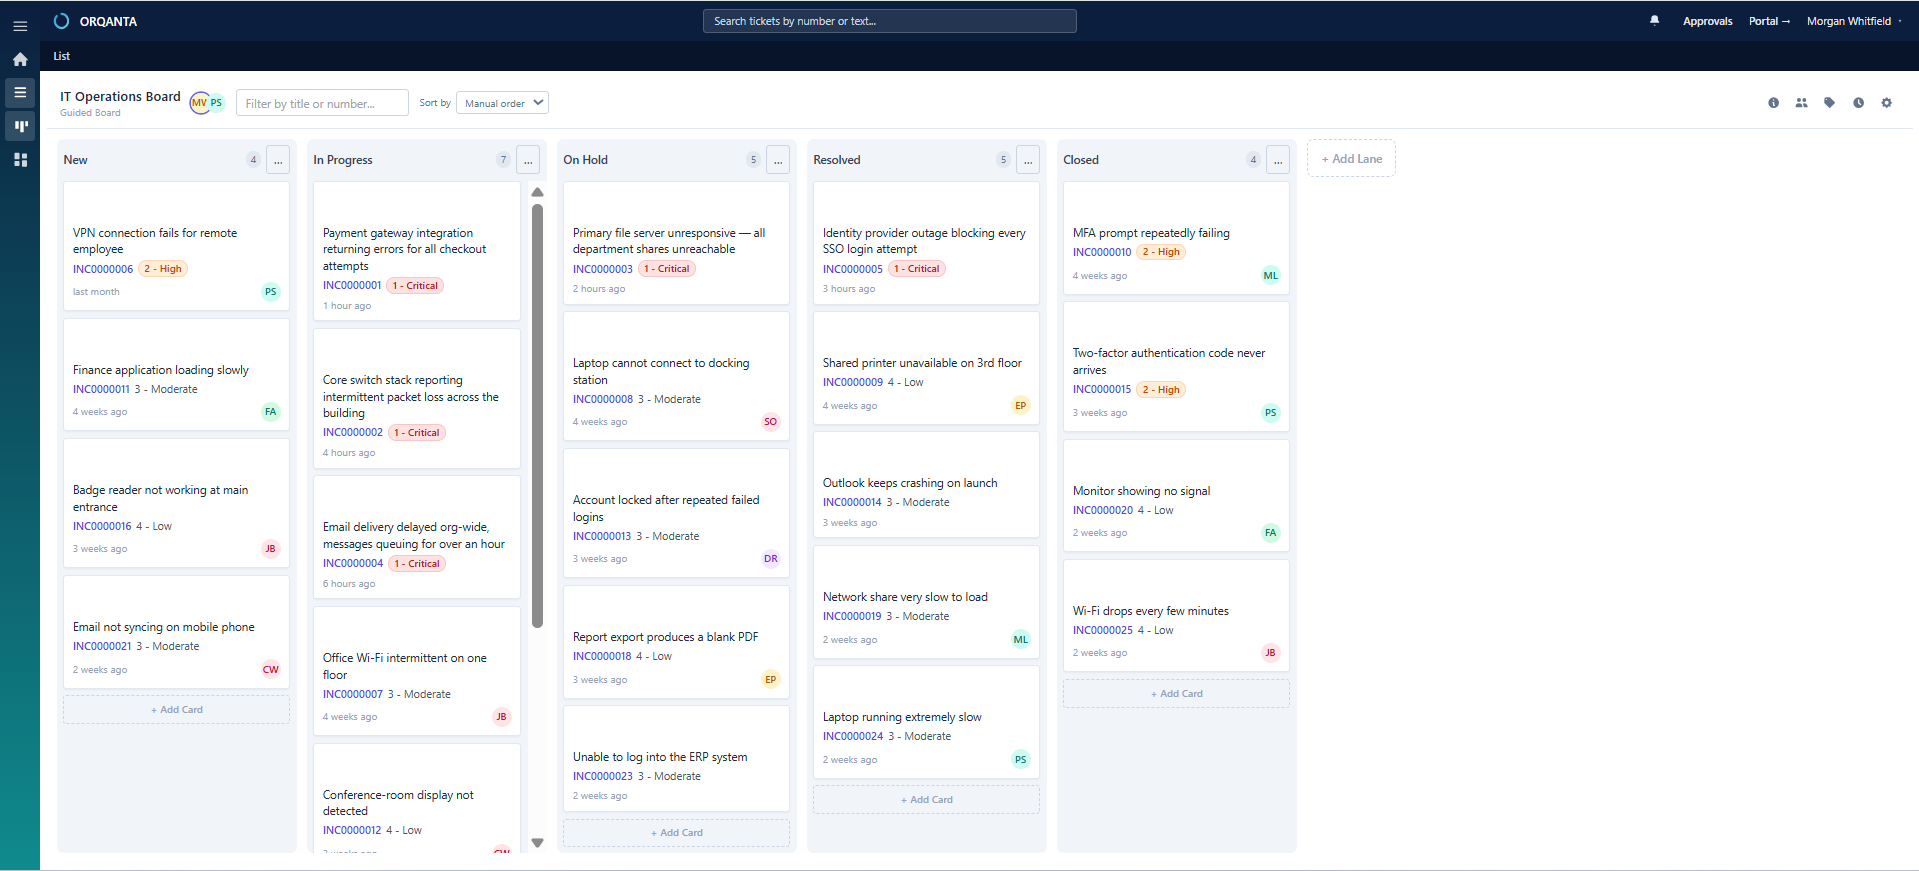The height and width of the screenshot is (871, 1919).
Task: Open the Resolved lane options menu
Action: [1028, 160]
